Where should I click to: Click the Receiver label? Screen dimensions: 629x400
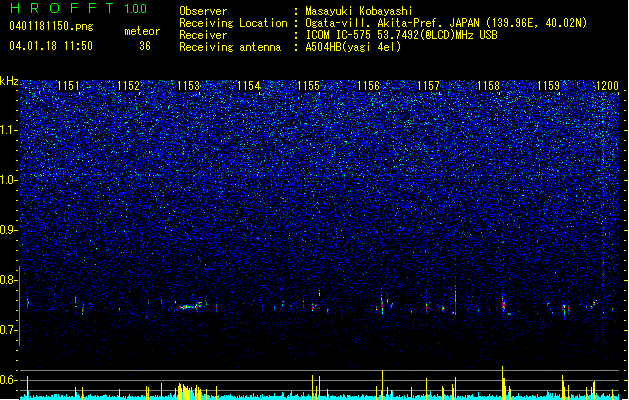203,35
